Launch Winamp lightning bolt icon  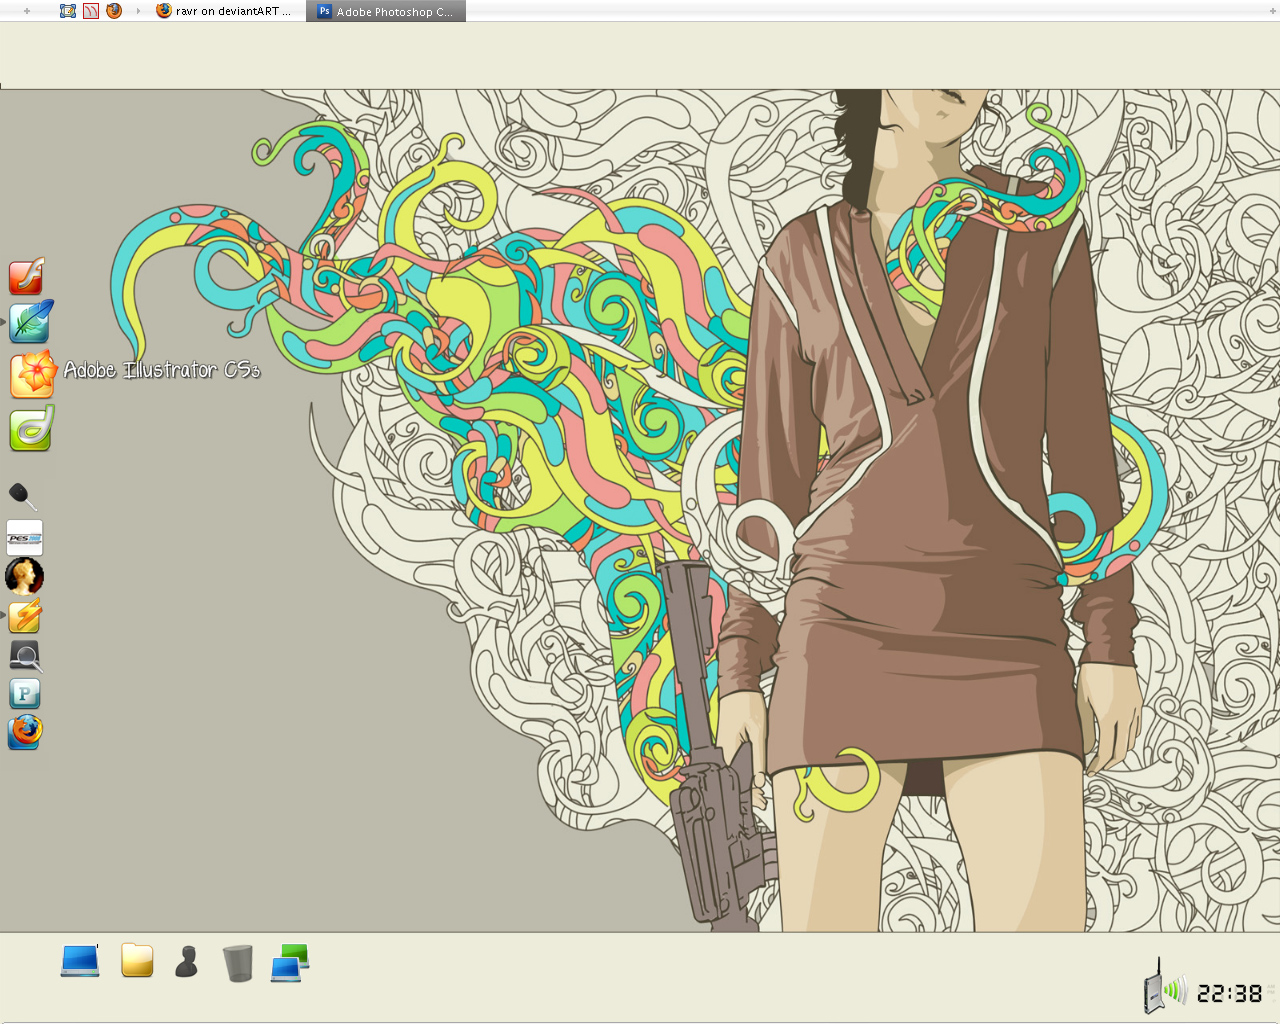pos(25,615)
